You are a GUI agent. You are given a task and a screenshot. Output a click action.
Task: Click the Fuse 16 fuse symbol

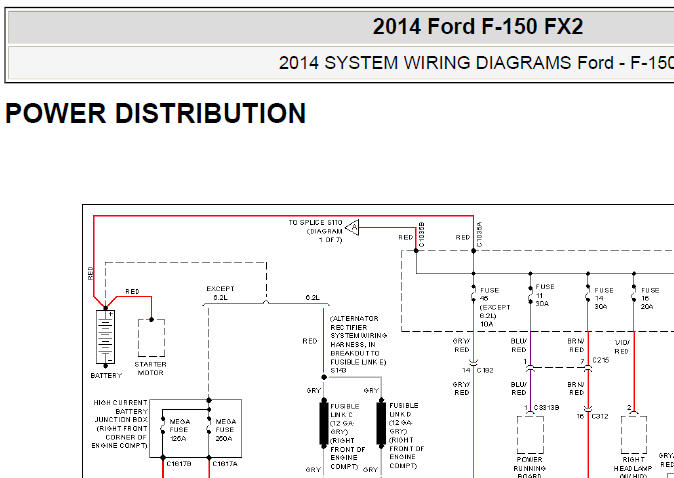(634, 294)
